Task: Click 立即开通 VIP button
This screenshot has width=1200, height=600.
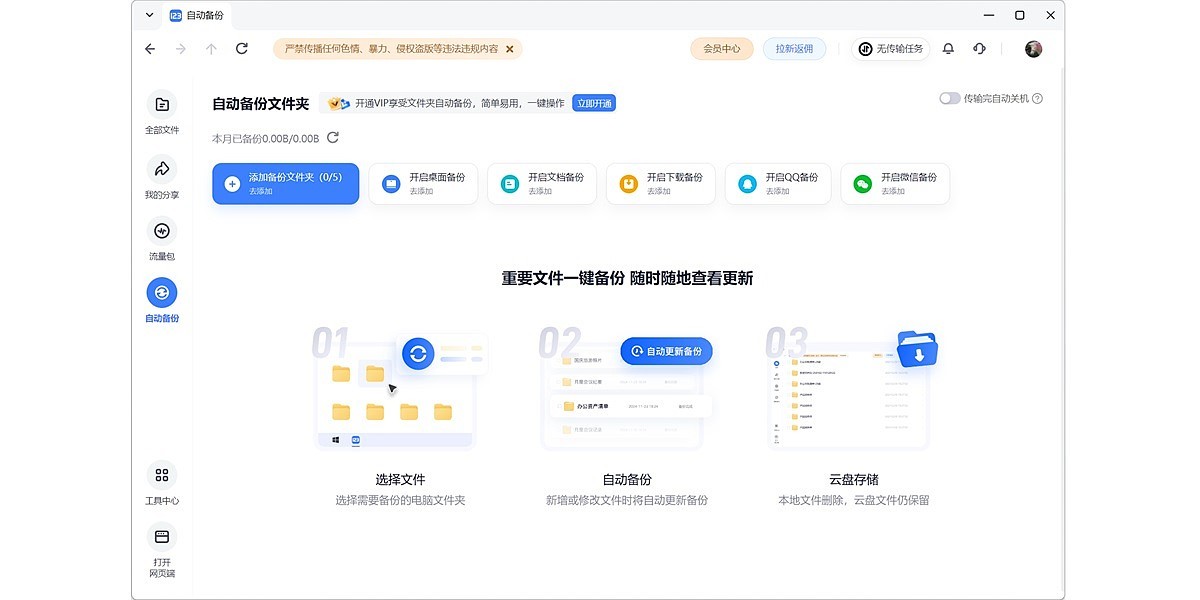Action: (x=593, y=103)
